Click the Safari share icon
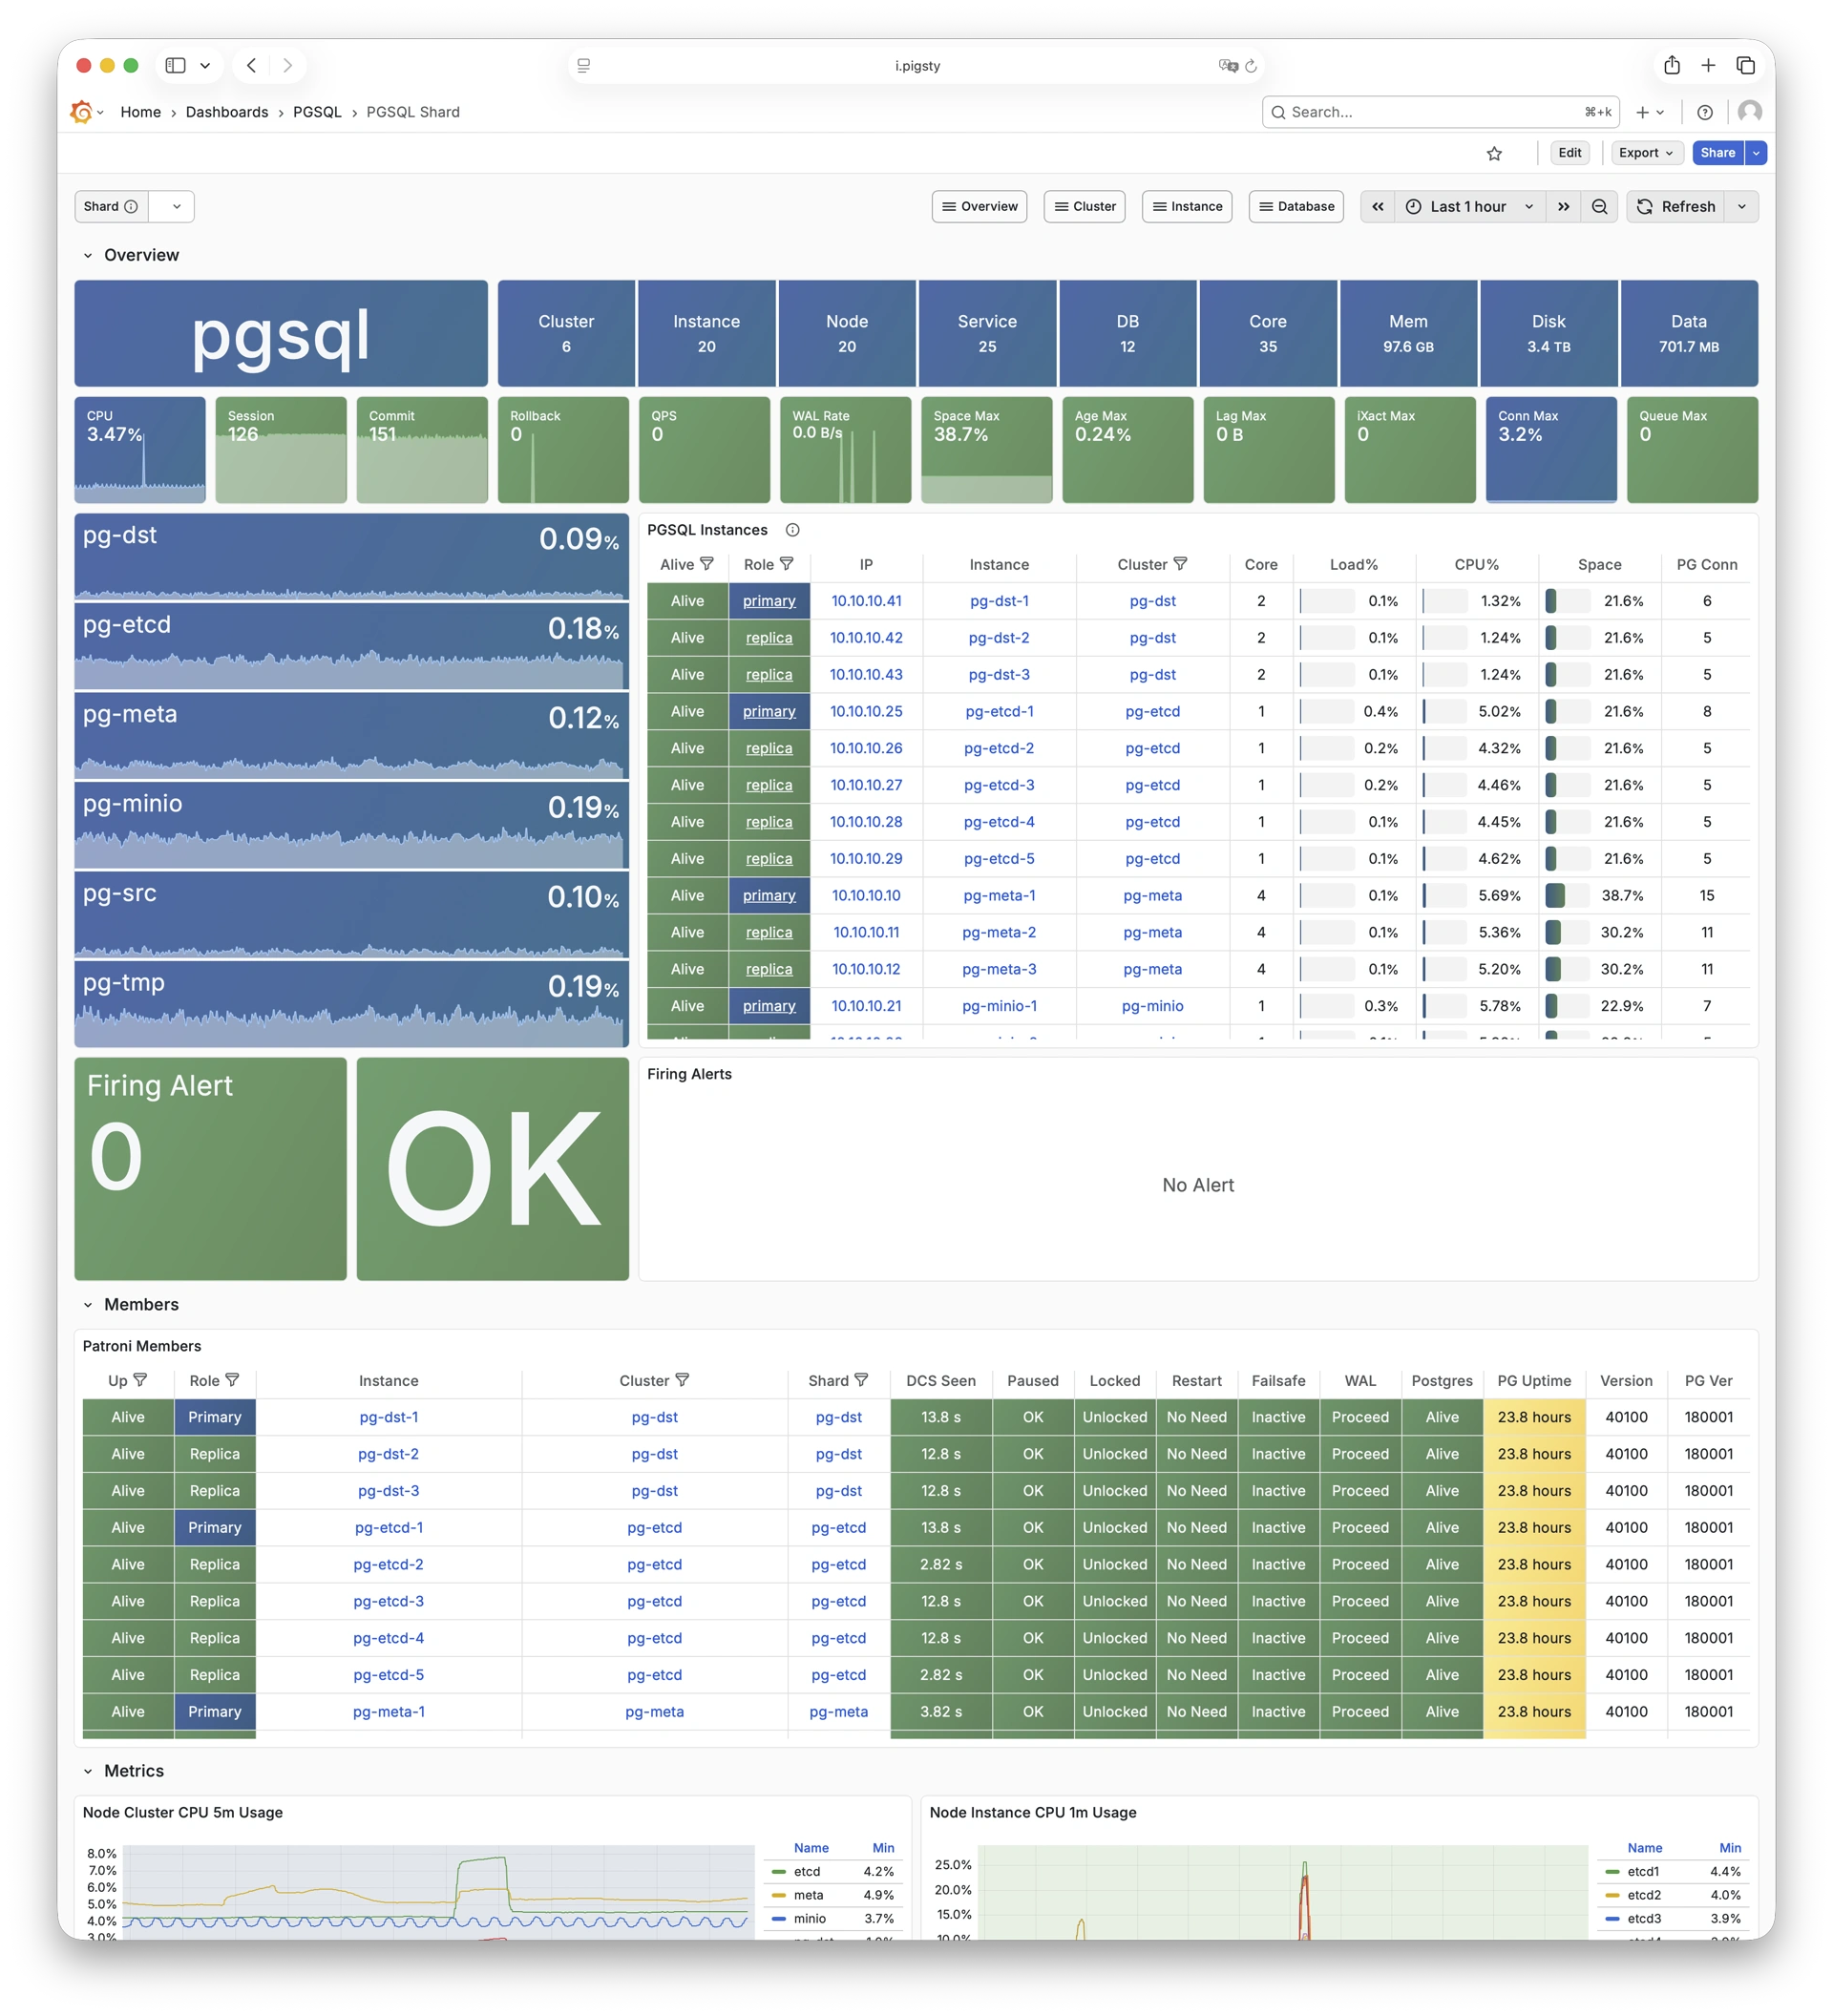 tap(1672, 65)
